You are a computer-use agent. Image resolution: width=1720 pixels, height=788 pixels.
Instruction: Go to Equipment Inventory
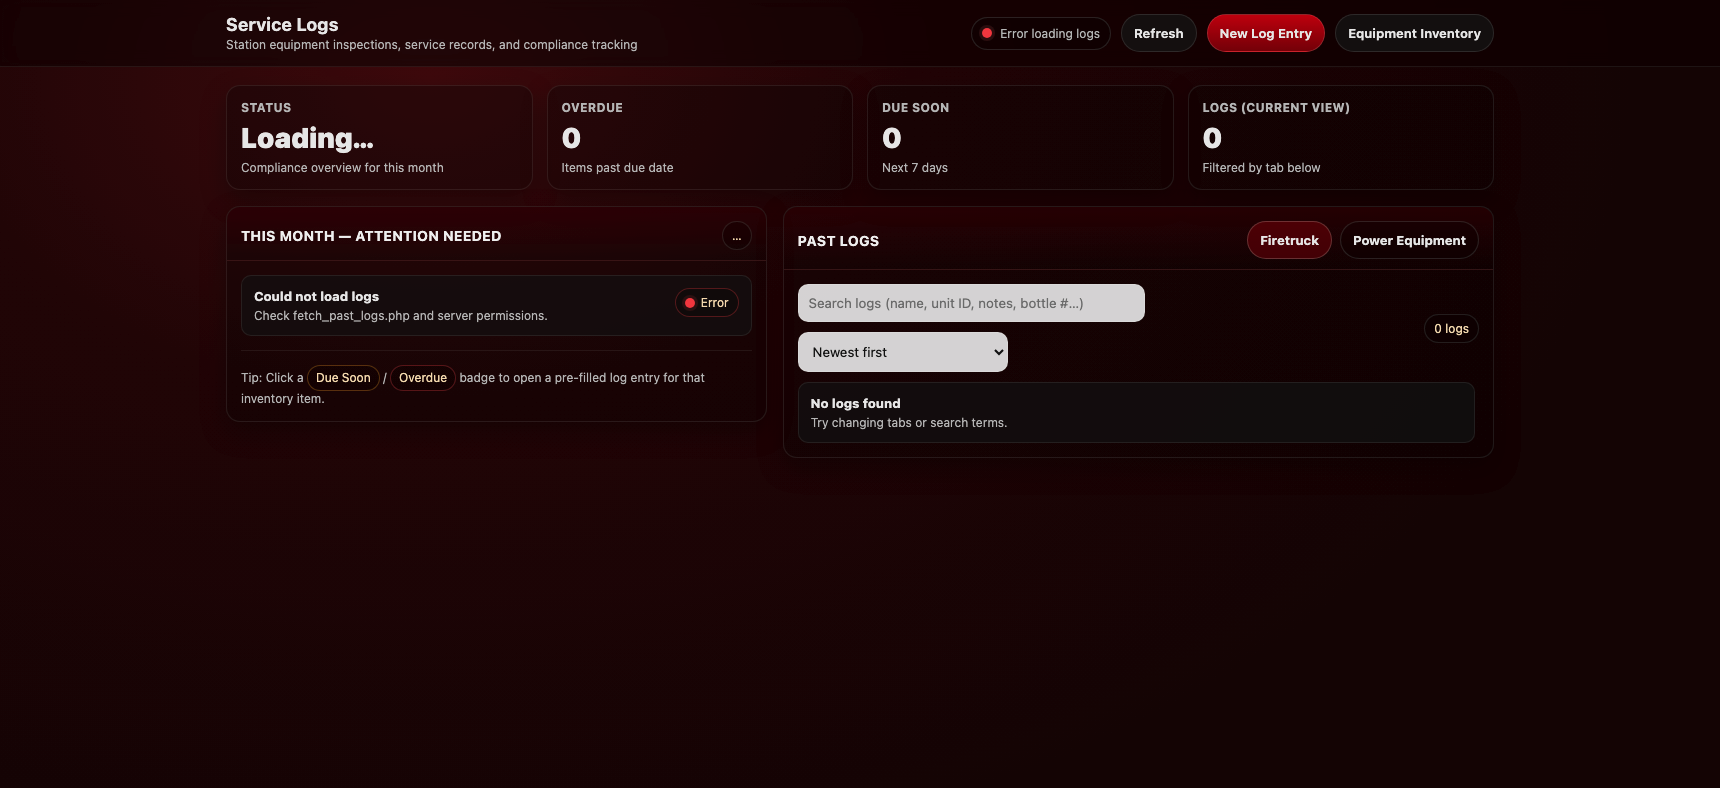(1413, 33)
